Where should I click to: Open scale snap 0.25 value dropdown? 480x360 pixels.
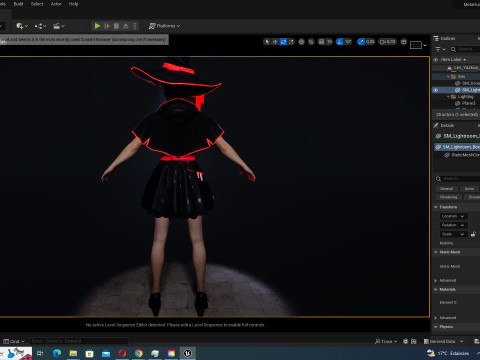370,42
